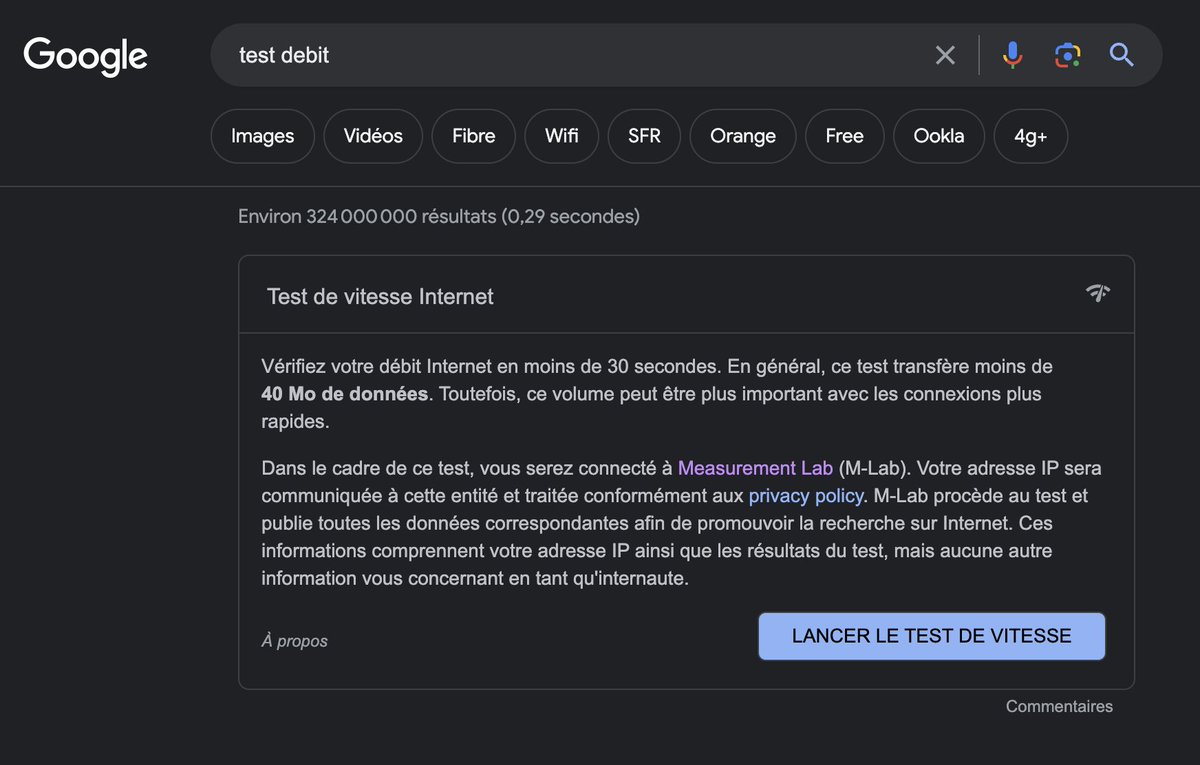Screen dimensions: 1200x765
Task: Start voice search with microphone icon
Action: [x=1013, y=55]
